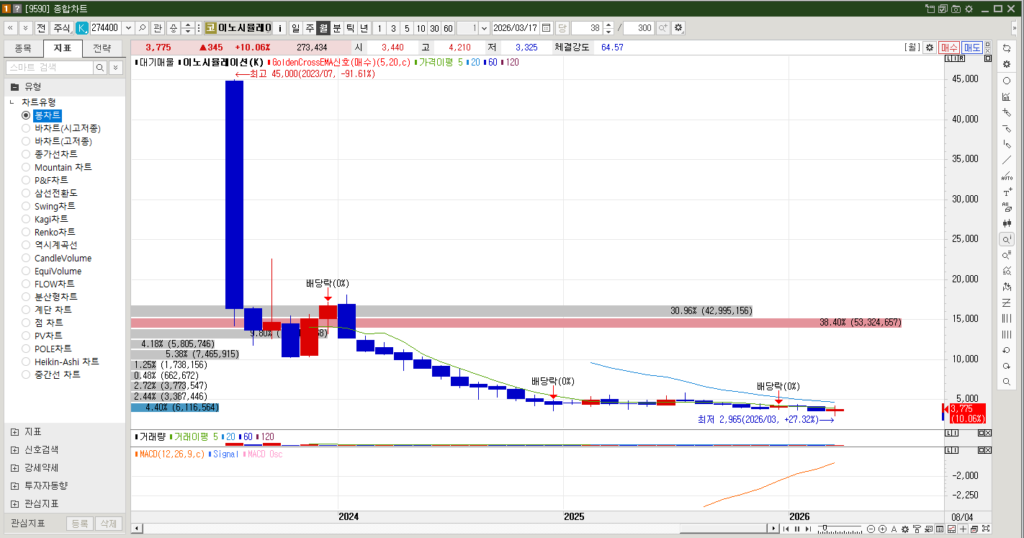
Task: Click the magnifier icon at bottom of right toolbar
Action: click(1005, 382)
